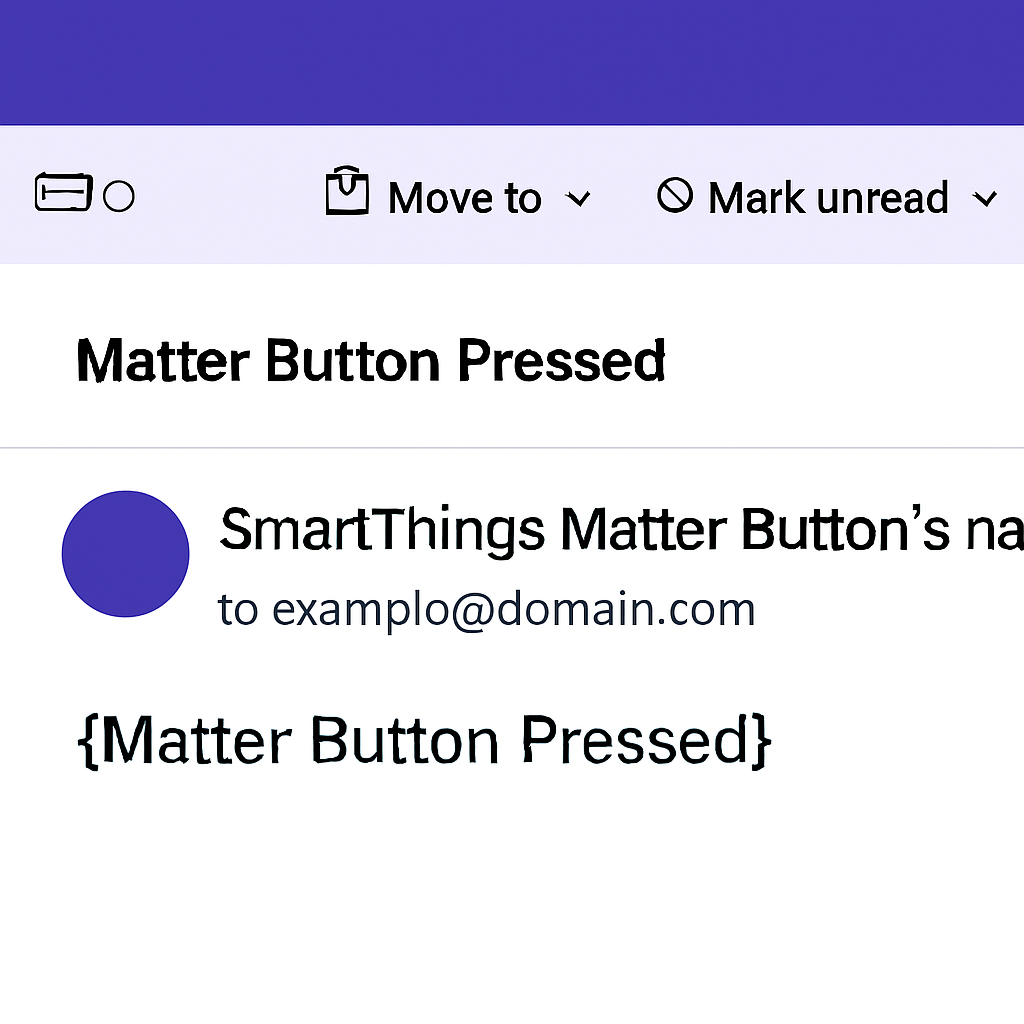1024x1024 pixels.
Task: Open the sender's purple avatar circle
Action: 126,554
